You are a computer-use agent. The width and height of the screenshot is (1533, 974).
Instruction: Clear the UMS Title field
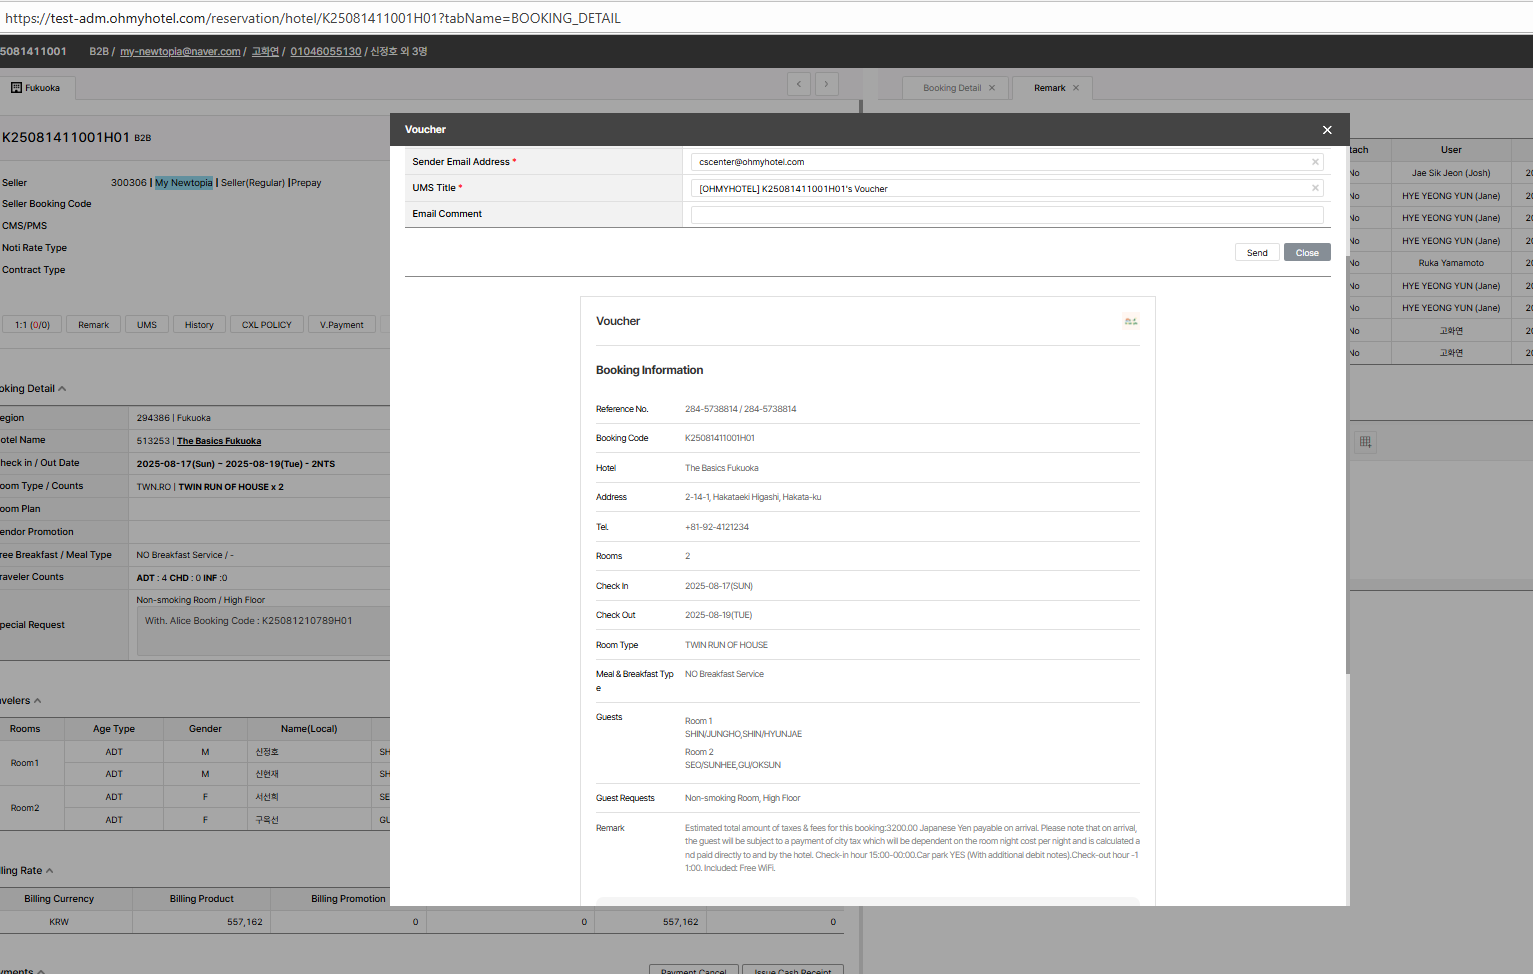coord(1315,188)
